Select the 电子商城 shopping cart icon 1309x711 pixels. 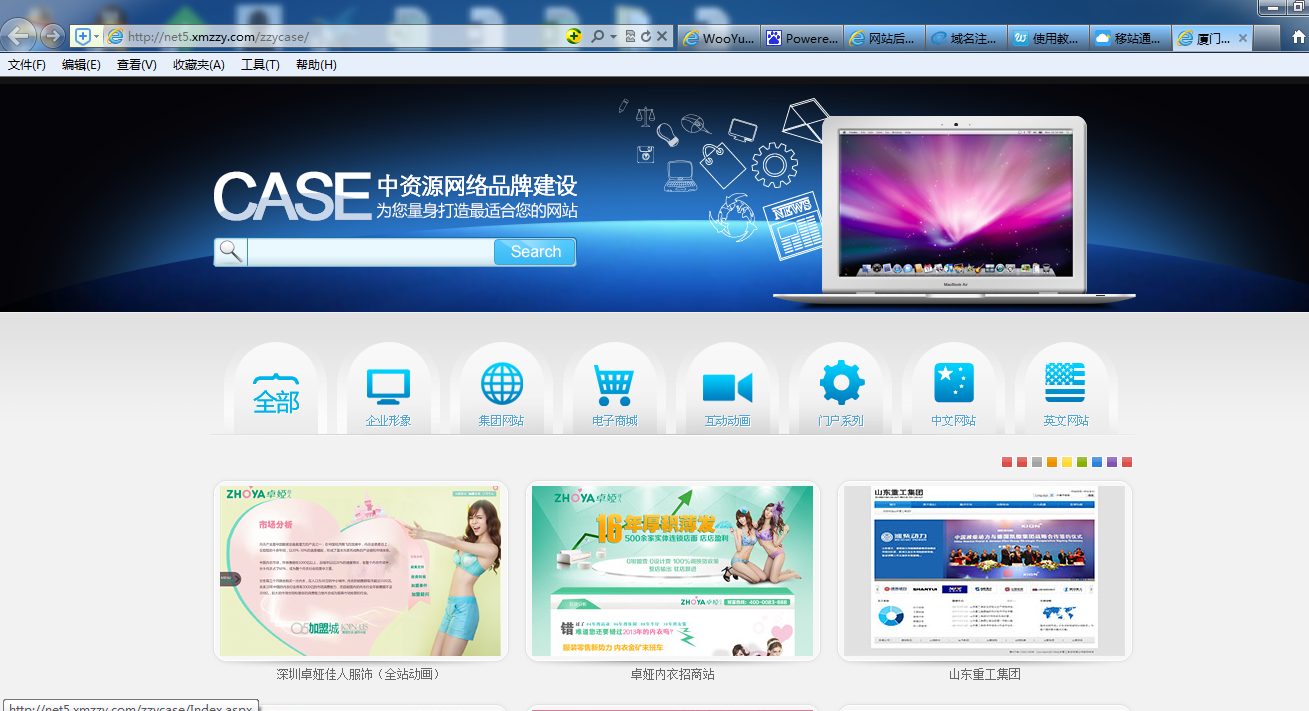pos(614,384)
